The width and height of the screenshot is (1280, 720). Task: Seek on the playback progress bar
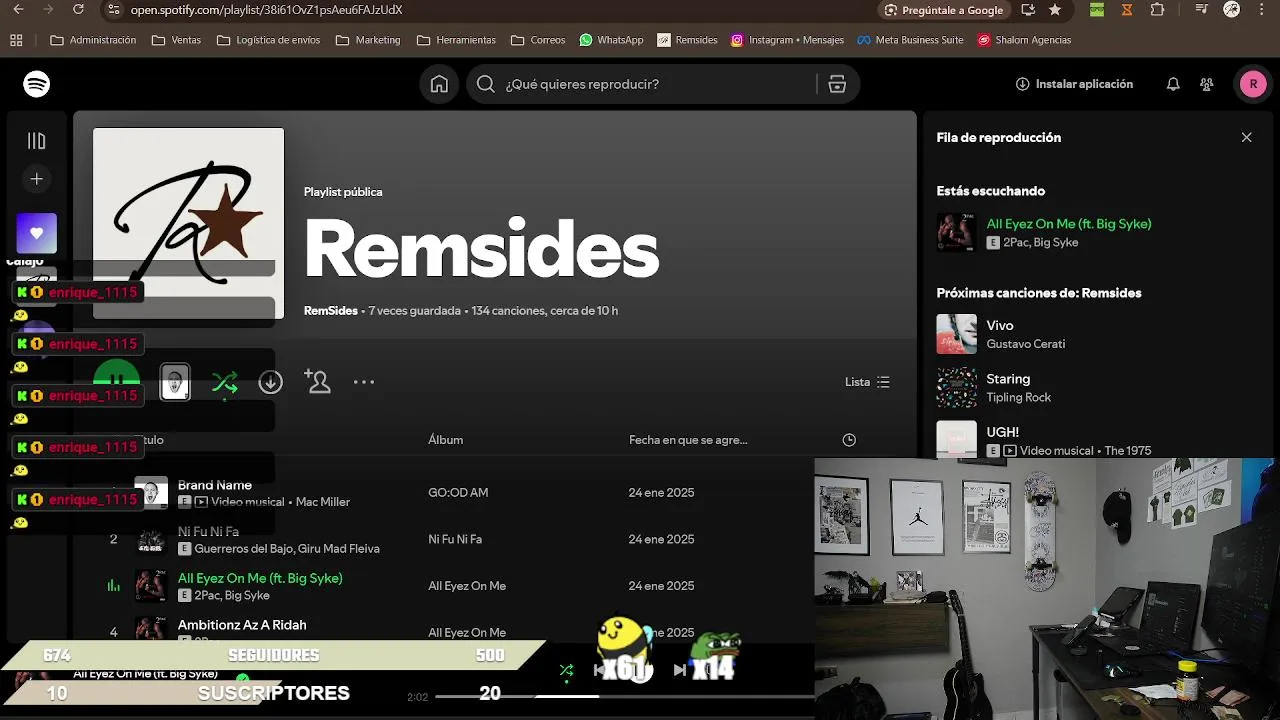(x=625, y=696)
